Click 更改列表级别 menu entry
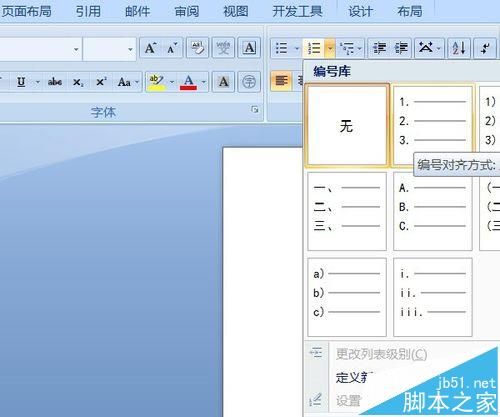The width and height of the screenshot is (500, 417). 381,354
